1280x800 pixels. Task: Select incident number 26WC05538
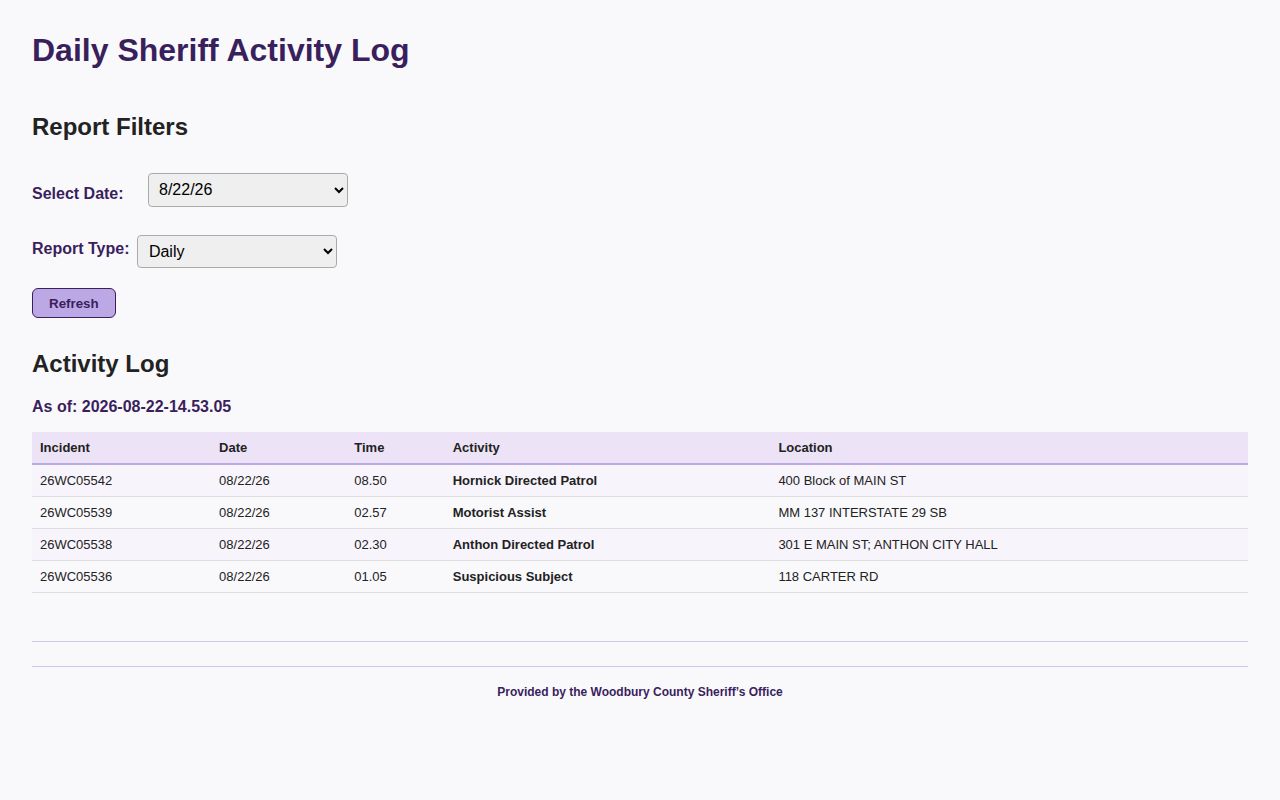pyautogui.click(x=76, y=545)
